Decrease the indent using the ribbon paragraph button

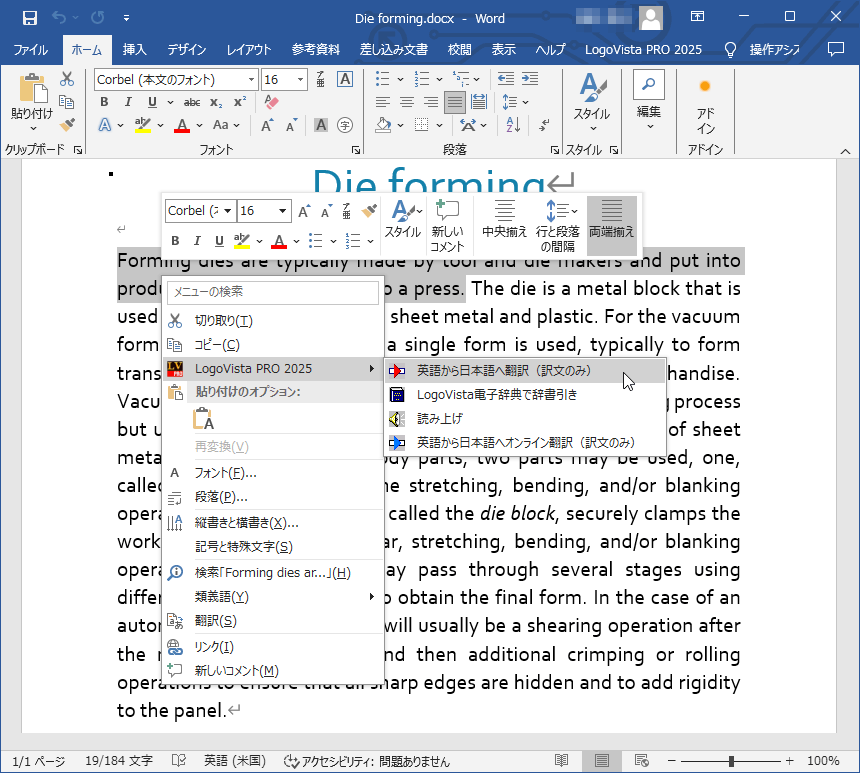point(505,79)
